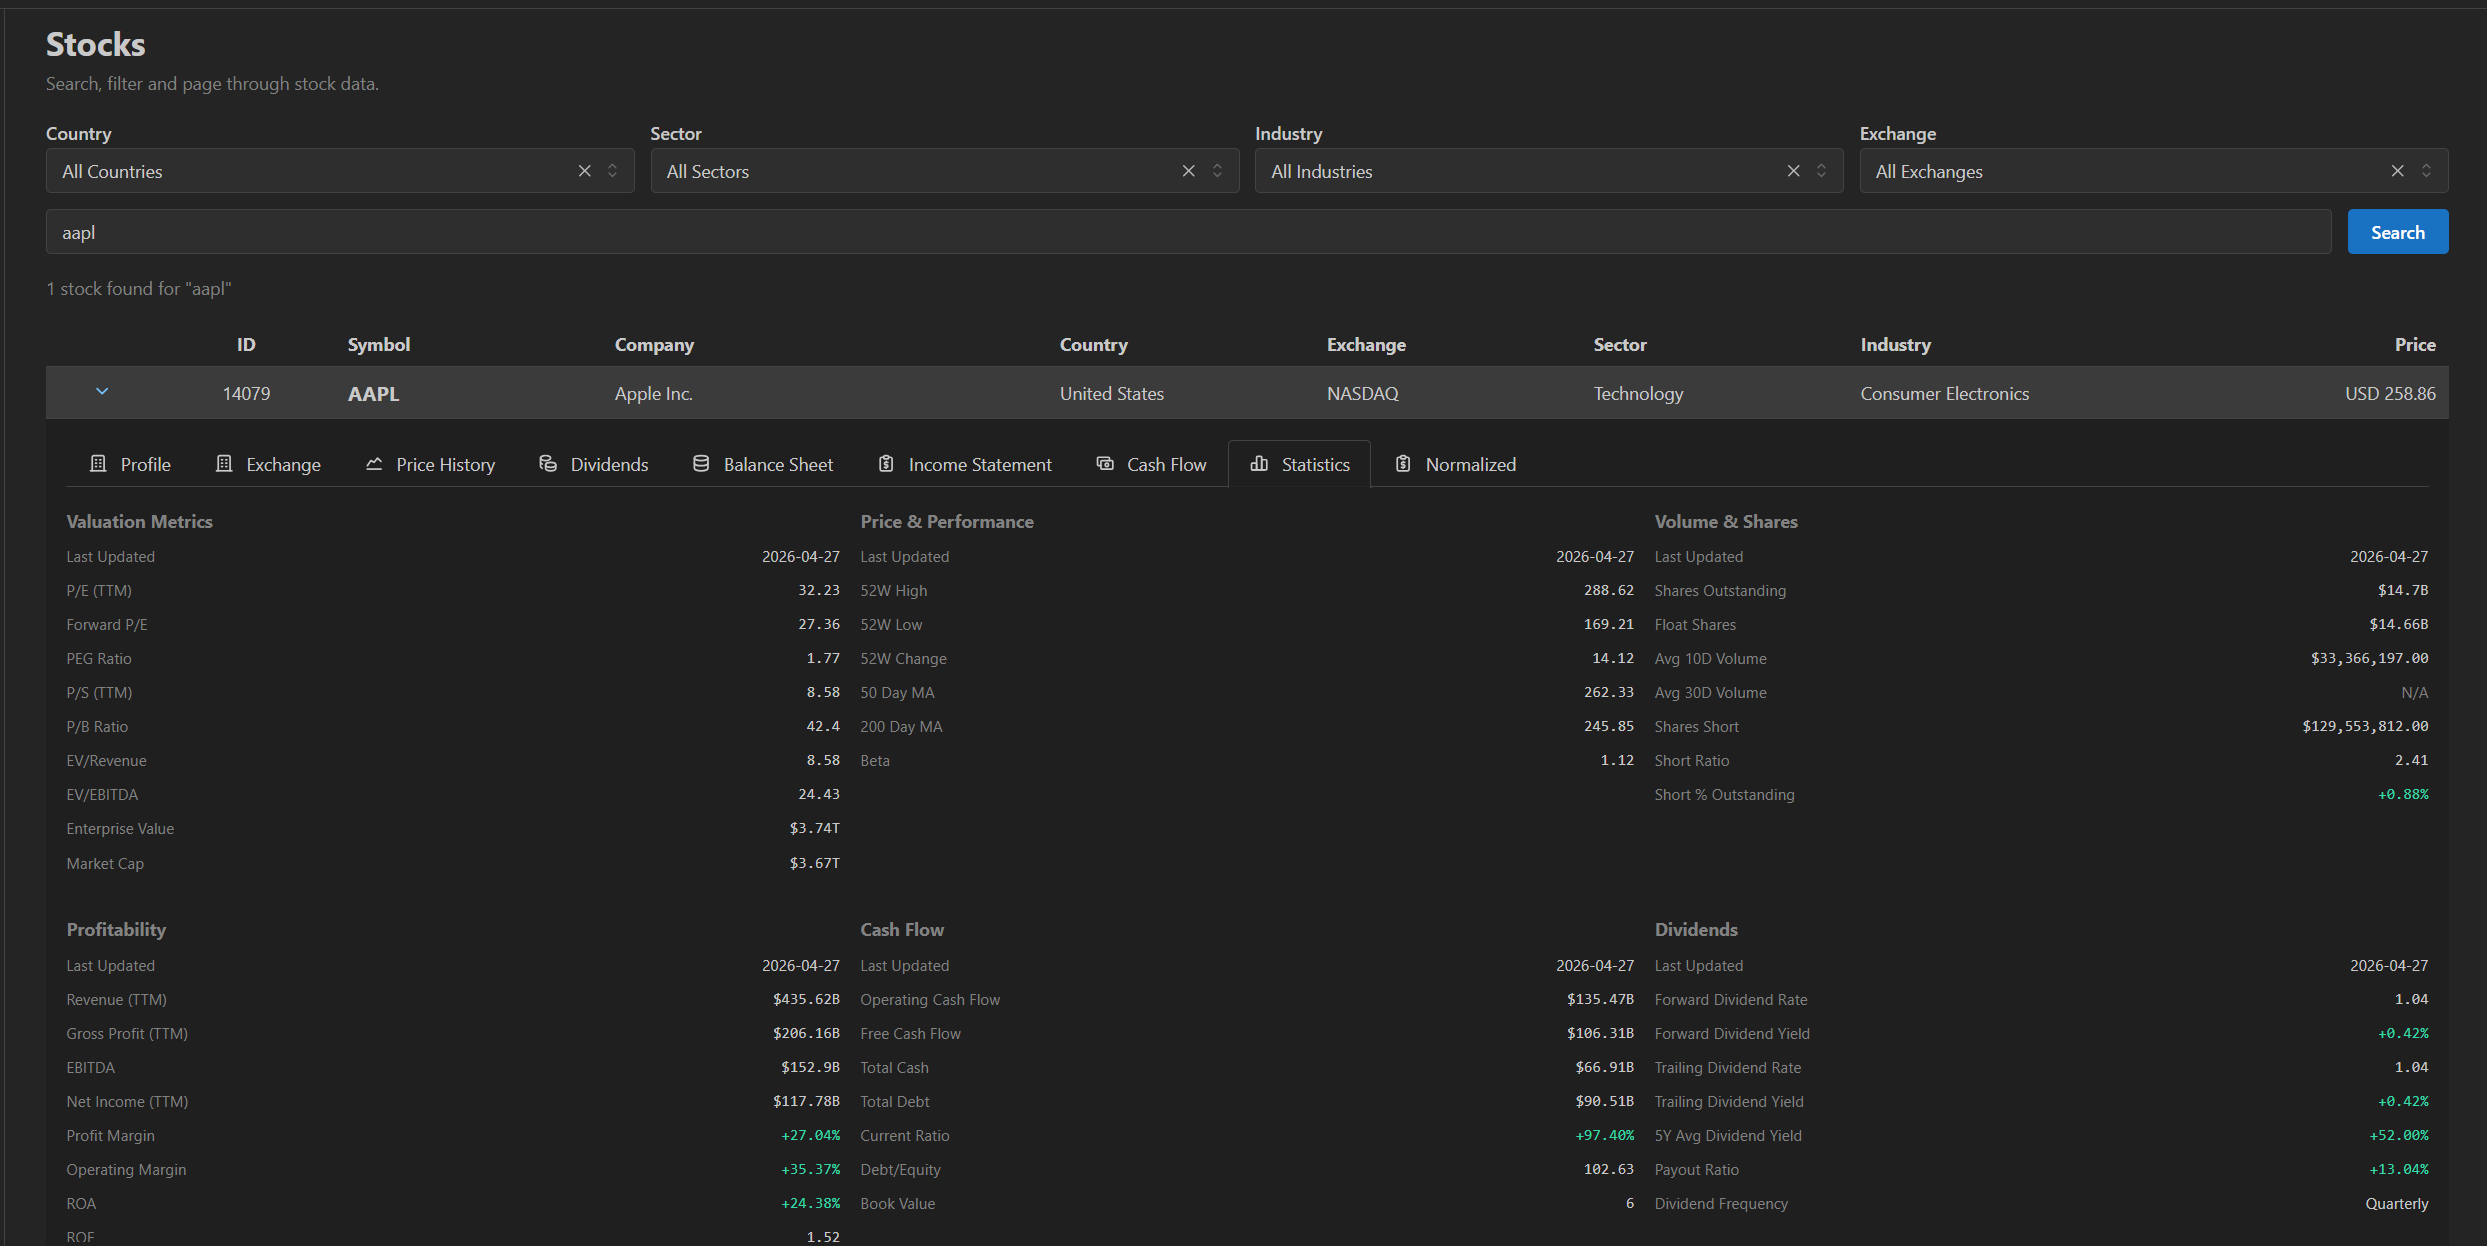Viewport: 2487px width, 1246px height.
Task: Click the Normalized tab icon
Action: (x=1403, y=464)
